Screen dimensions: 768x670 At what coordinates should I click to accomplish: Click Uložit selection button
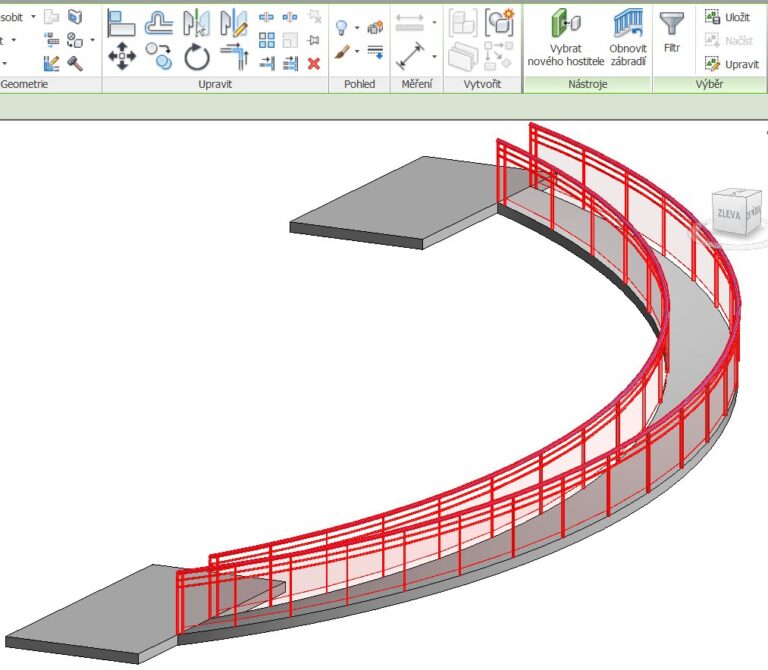(727, 17)
